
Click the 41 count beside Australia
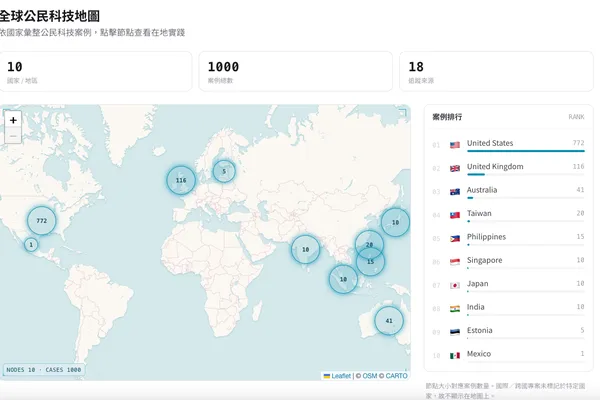pyautogui.click(x=580, y=189)
